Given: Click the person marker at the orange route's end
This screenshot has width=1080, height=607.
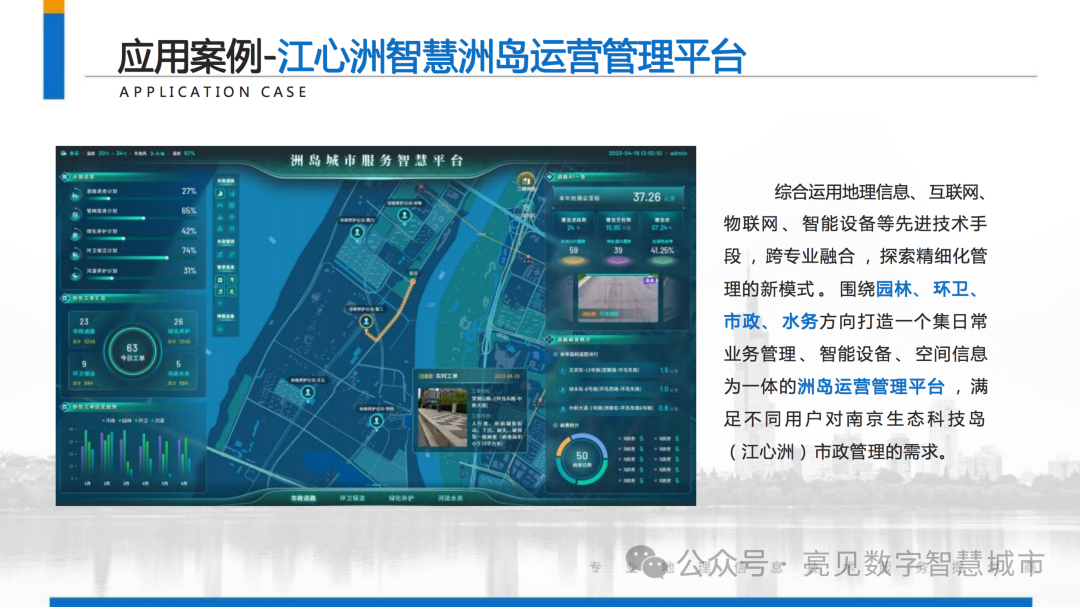Looking at the screenshot, I should coord(366,322).
